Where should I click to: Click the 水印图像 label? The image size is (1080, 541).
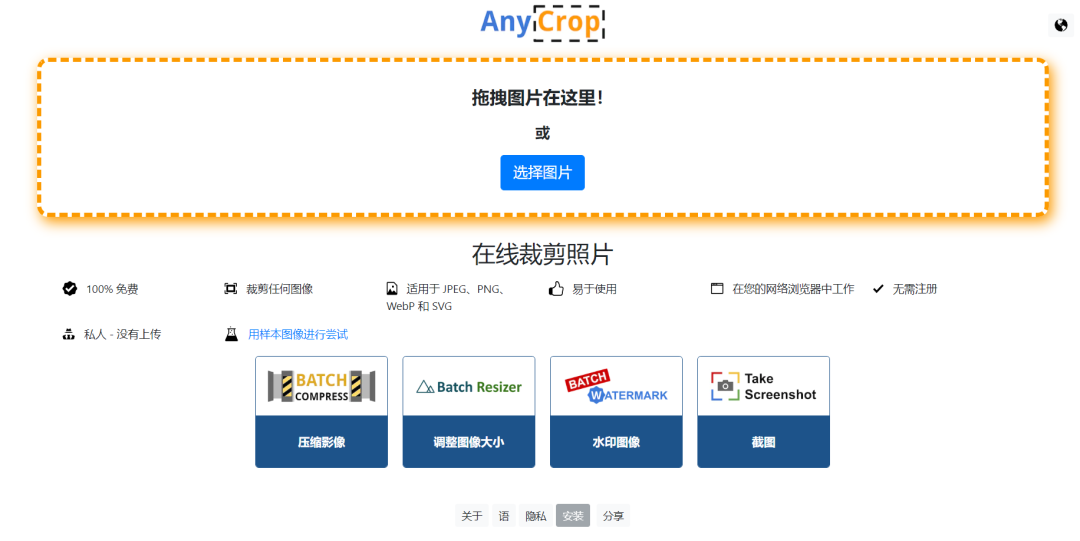[x=616, y=442]
